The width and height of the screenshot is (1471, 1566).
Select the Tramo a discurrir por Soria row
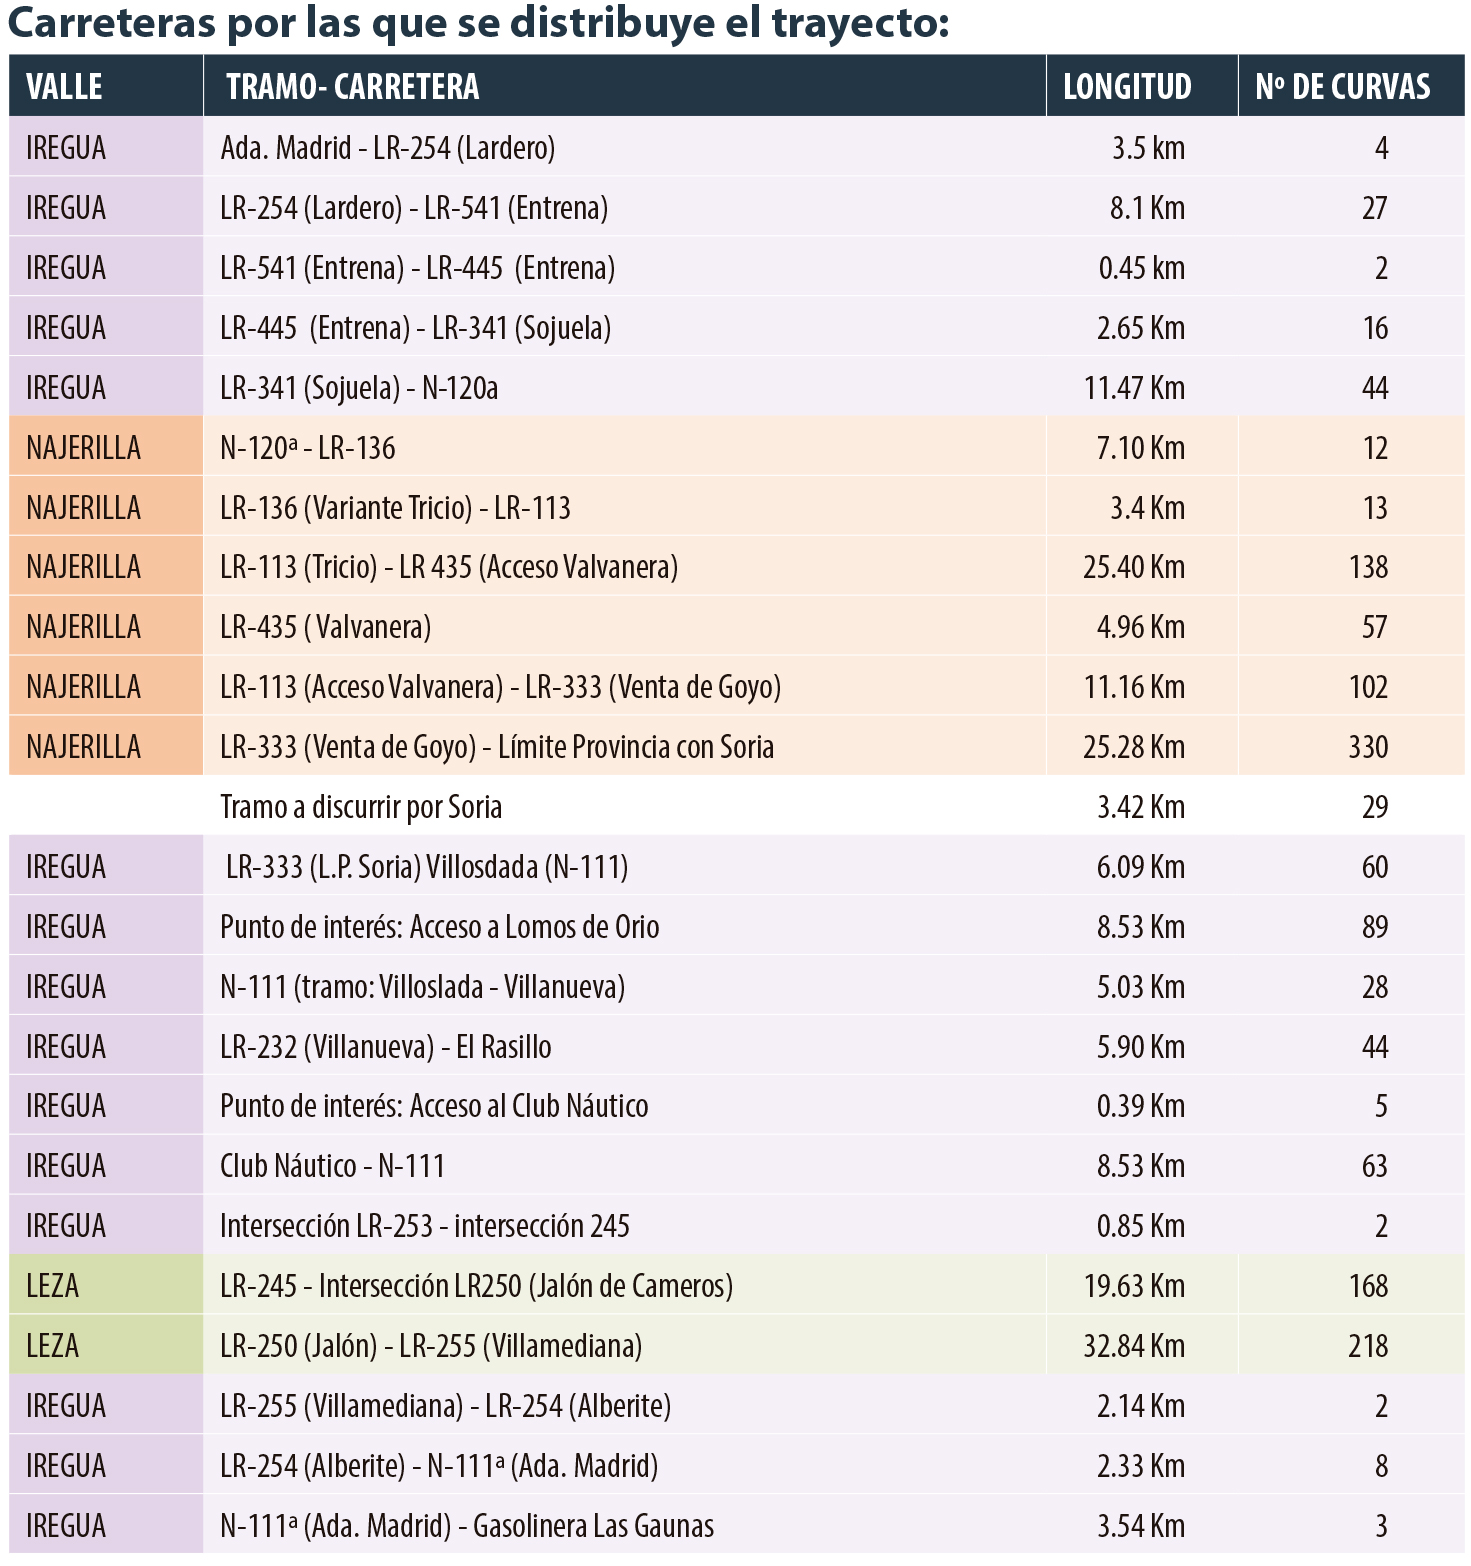click(x=361, y=807)
